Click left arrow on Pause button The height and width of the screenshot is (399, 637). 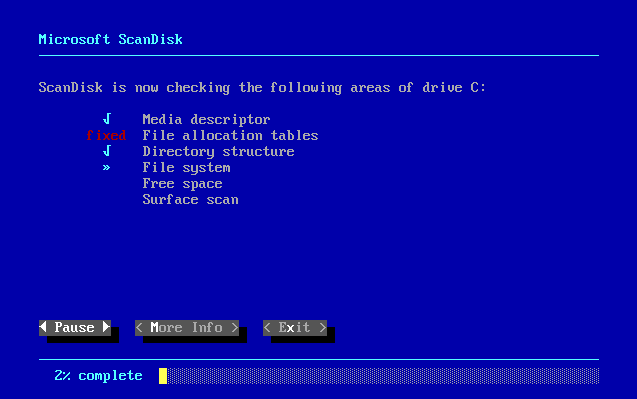(x=43, y=327)
